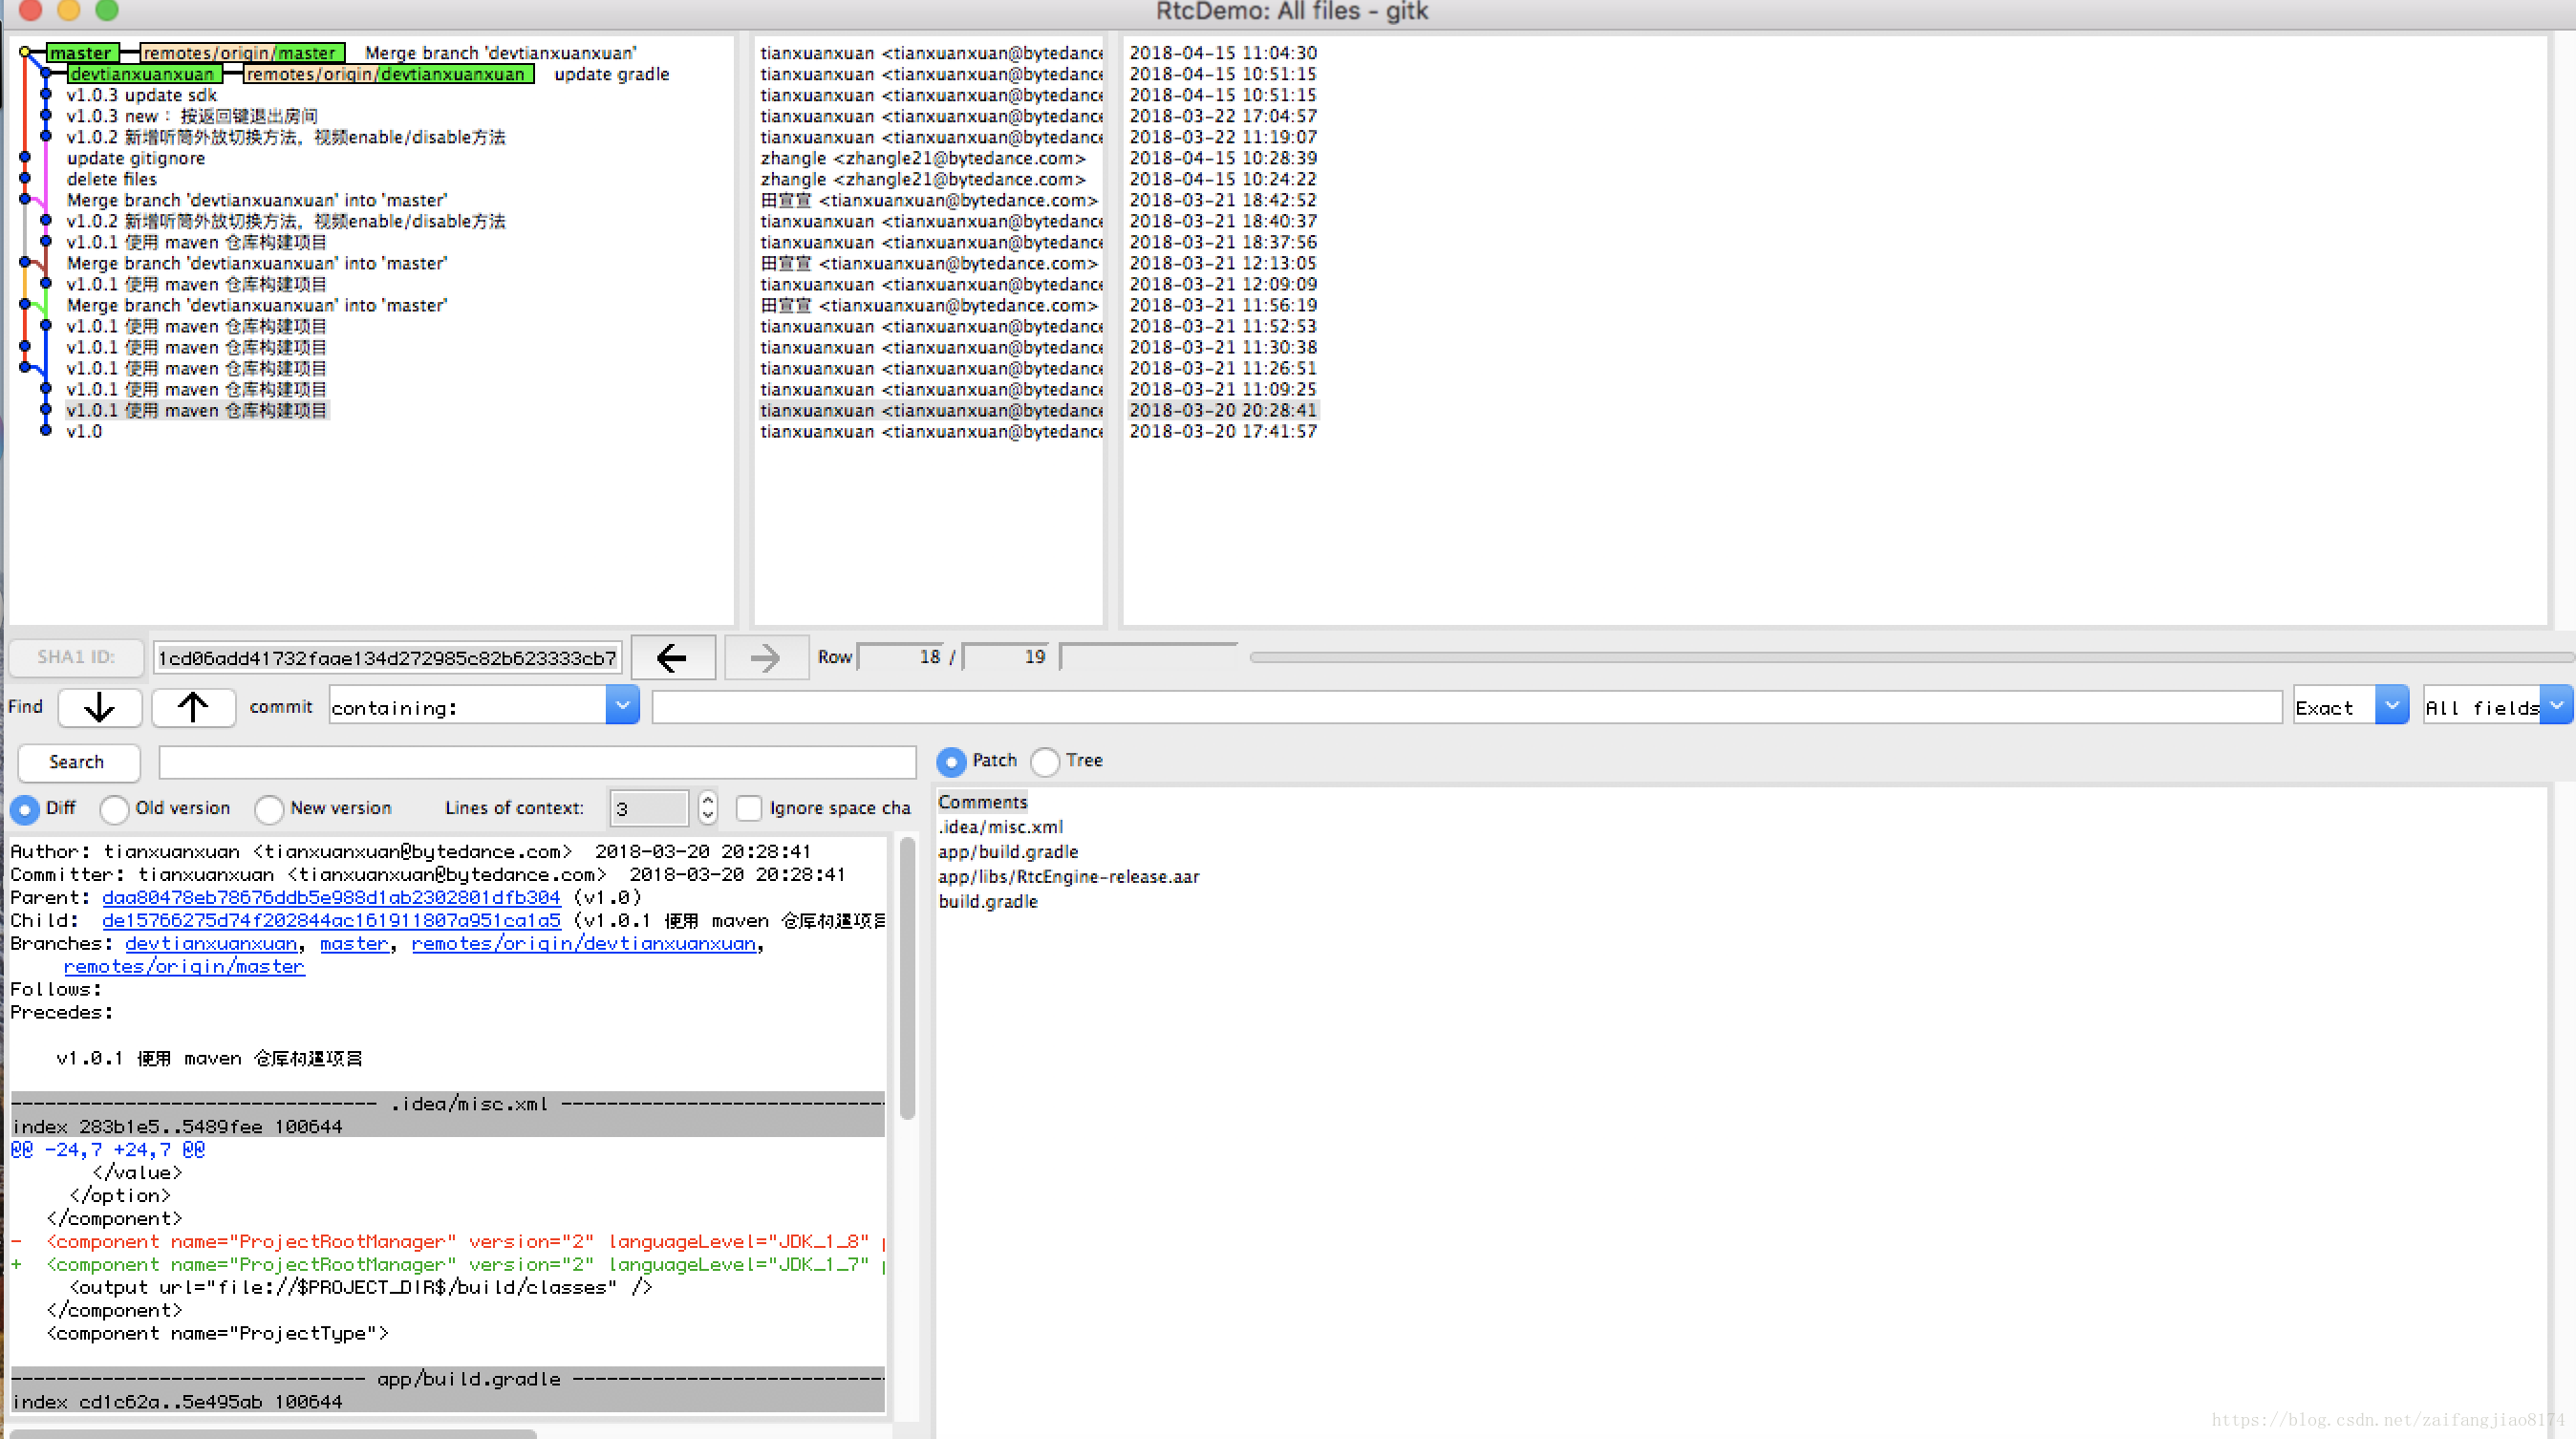
Task: Click the app/build.gradle diff header
Action: tap(447, 1378)
